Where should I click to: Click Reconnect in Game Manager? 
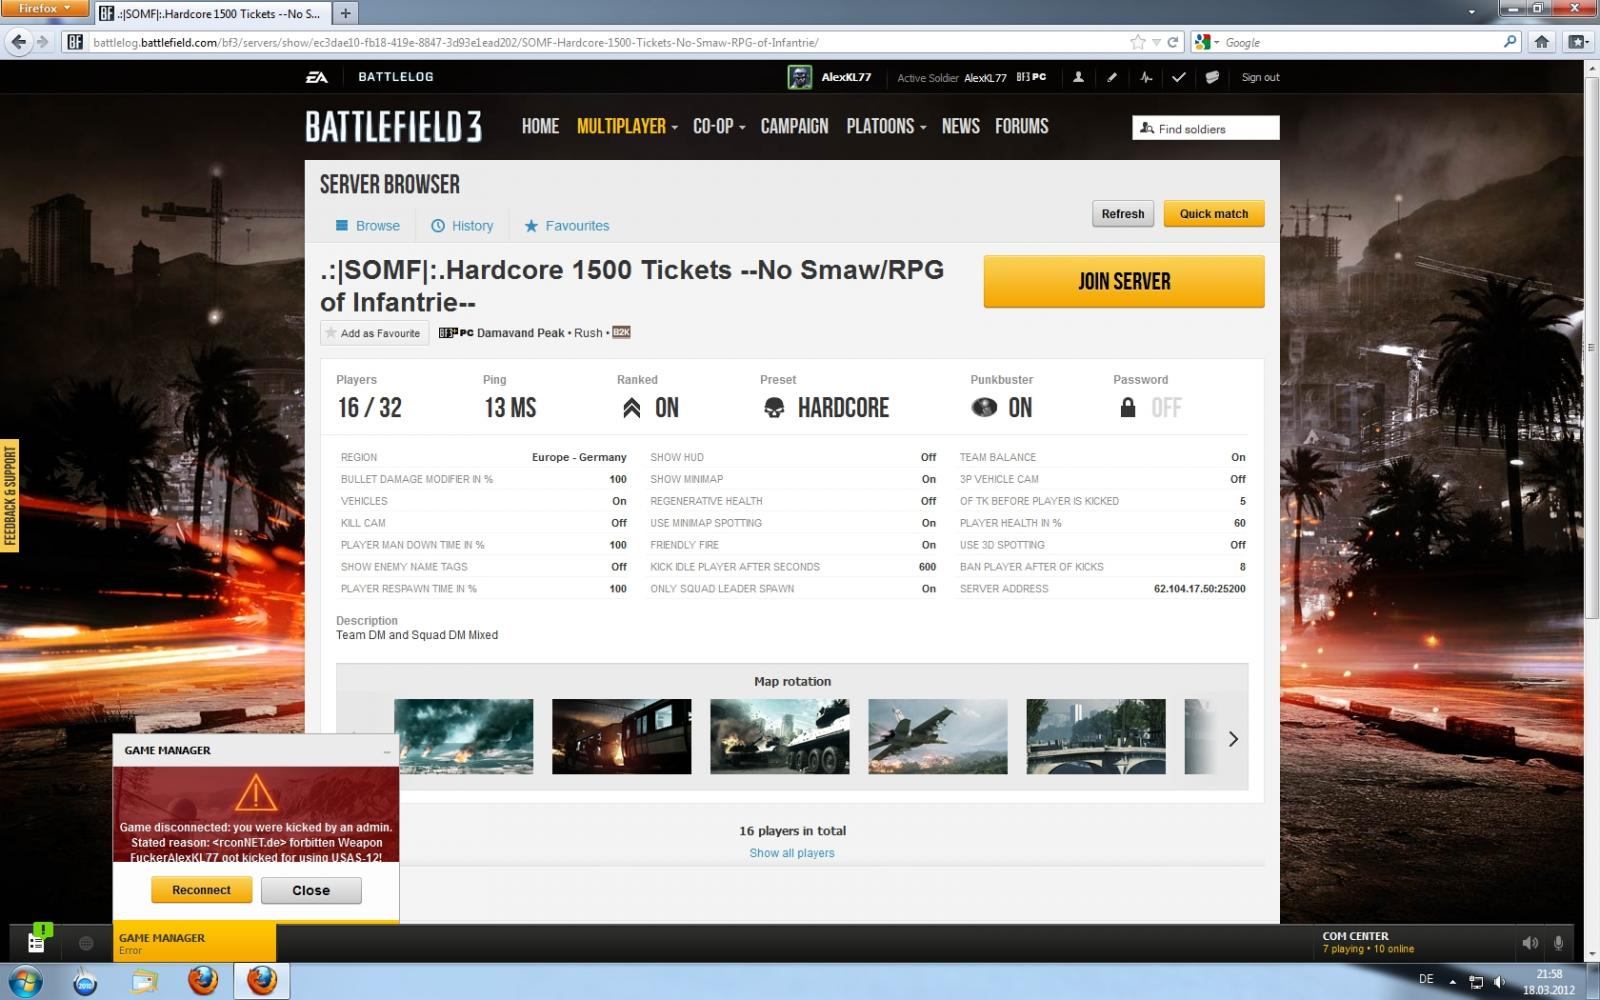201,890
